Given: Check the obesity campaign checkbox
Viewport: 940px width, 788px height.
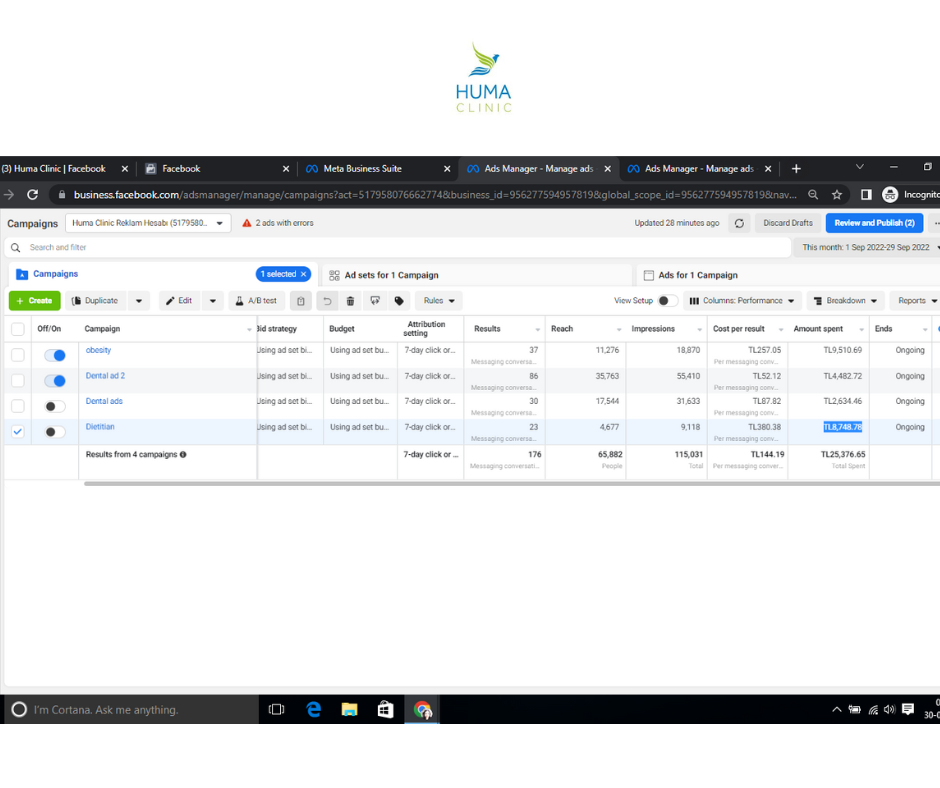Looking at the screenshot, I should (18, 355).
